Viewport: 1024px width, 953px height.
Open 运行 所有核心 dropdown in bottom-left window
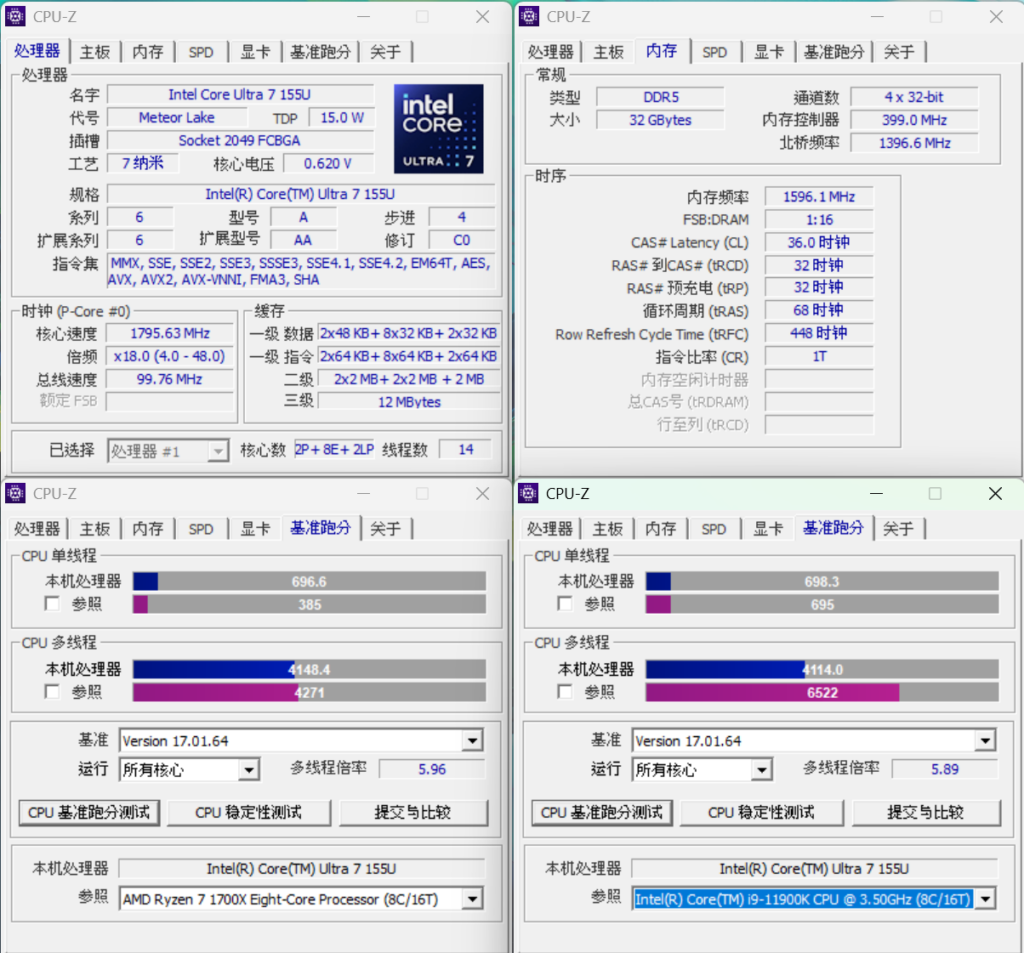pos(189,769)
